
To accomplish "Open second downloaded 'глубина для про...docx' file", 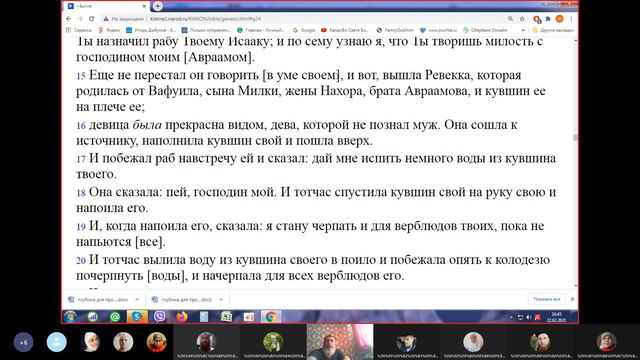I will [182, 300].
